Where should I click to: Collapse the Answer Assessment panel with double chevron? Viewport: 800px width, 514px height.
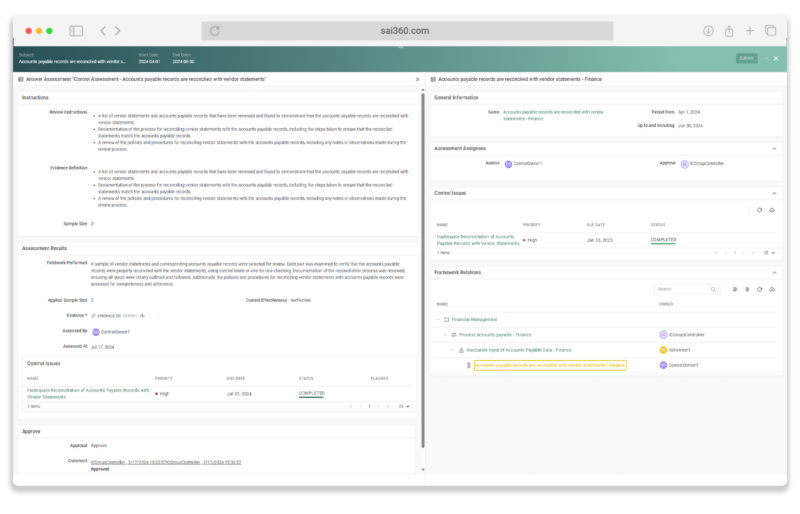point(417,80)
